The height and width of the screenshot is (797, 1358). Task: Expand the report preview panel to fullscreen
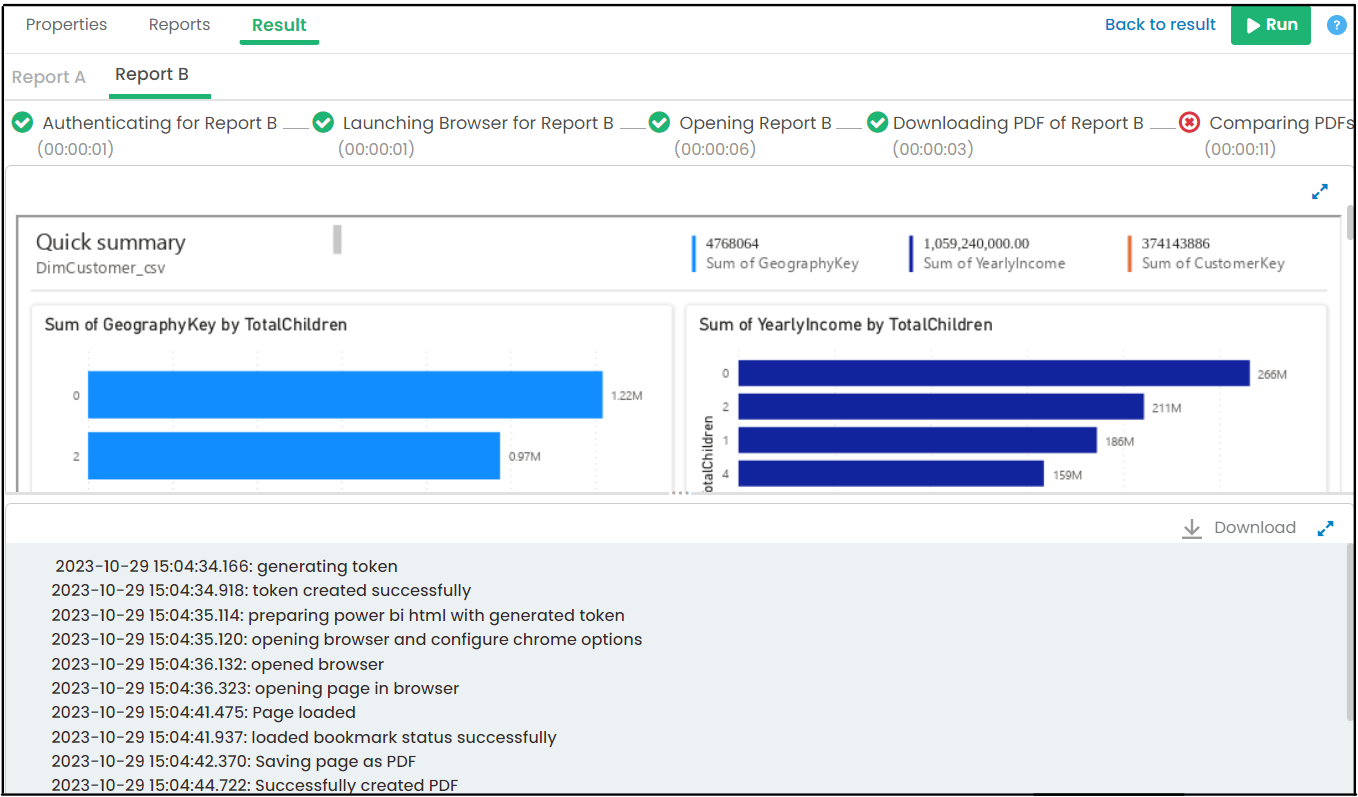coord(1320,191)
